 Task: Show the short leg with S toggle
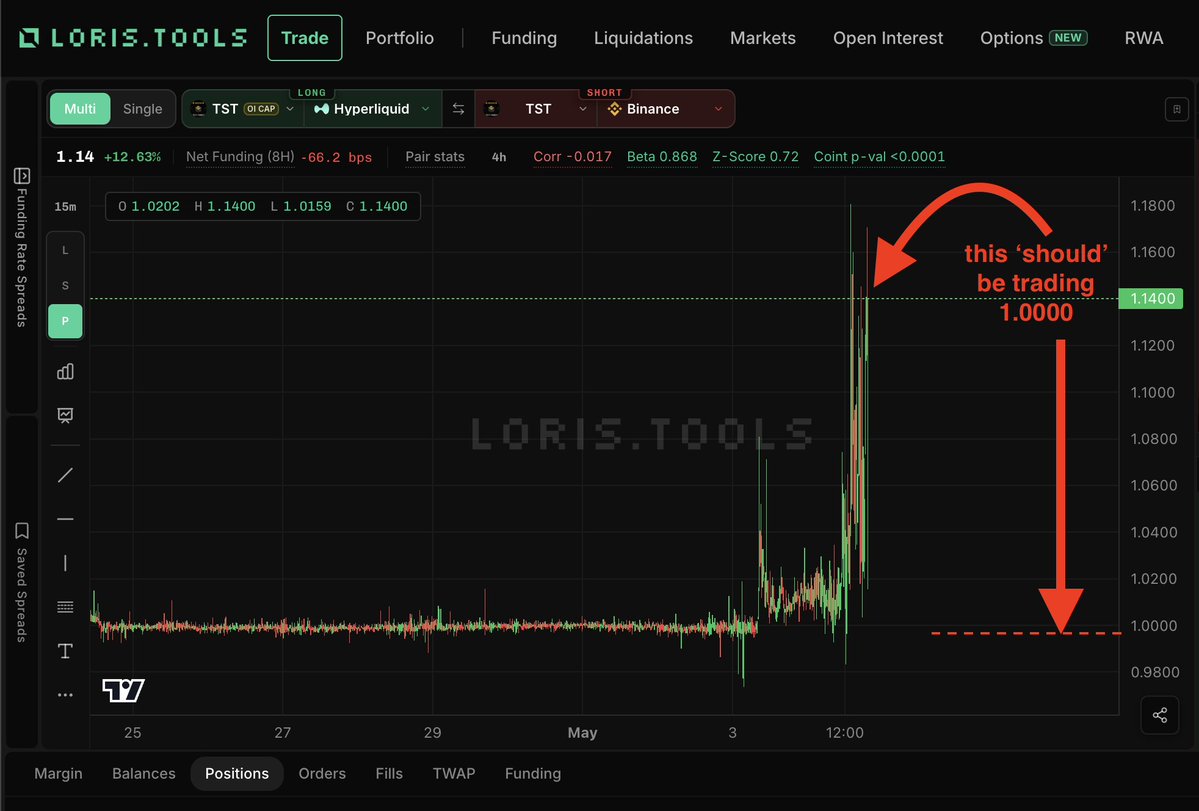pos(65,286)
